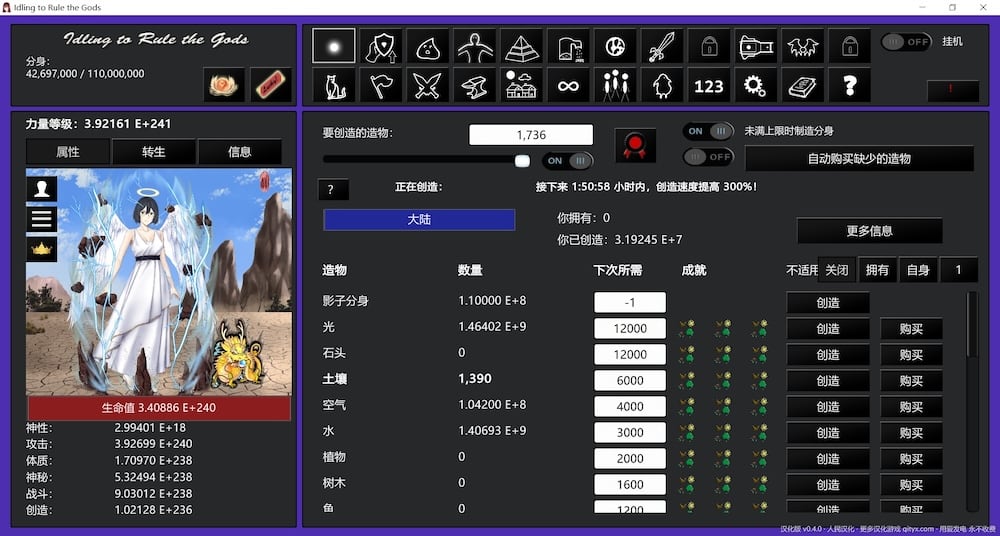Screen dimensions: 1000x536
Task: Click the 空气 row field showing 4000
Action: pyautogui.click(x=630, y=406)
